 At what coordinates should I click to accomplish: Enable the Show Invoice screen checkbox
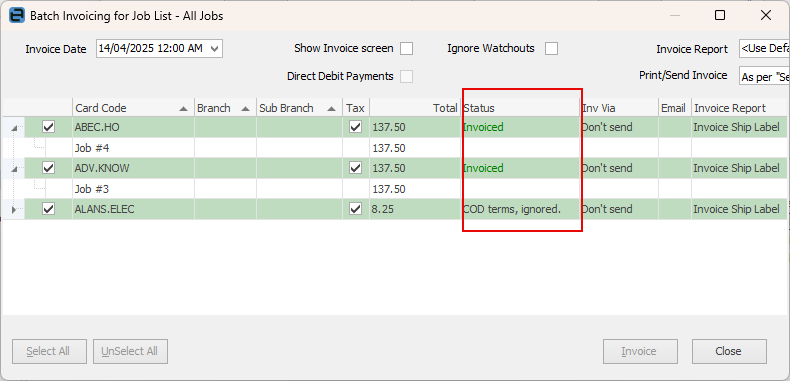(406, 49)
